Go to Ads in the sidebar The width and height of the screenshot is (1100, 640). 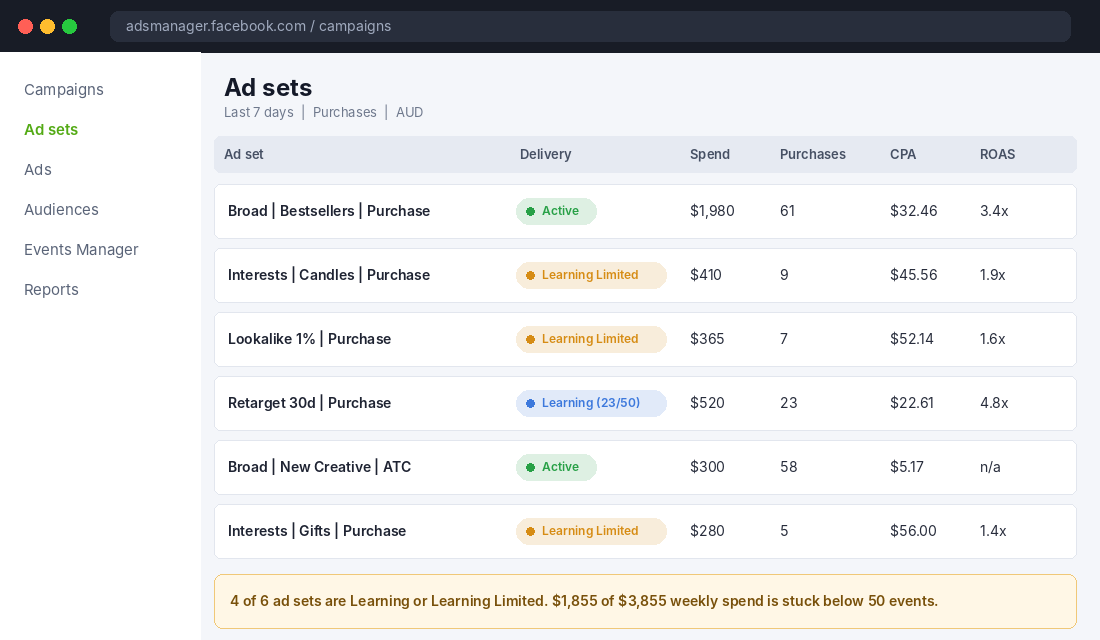(38, 170)
